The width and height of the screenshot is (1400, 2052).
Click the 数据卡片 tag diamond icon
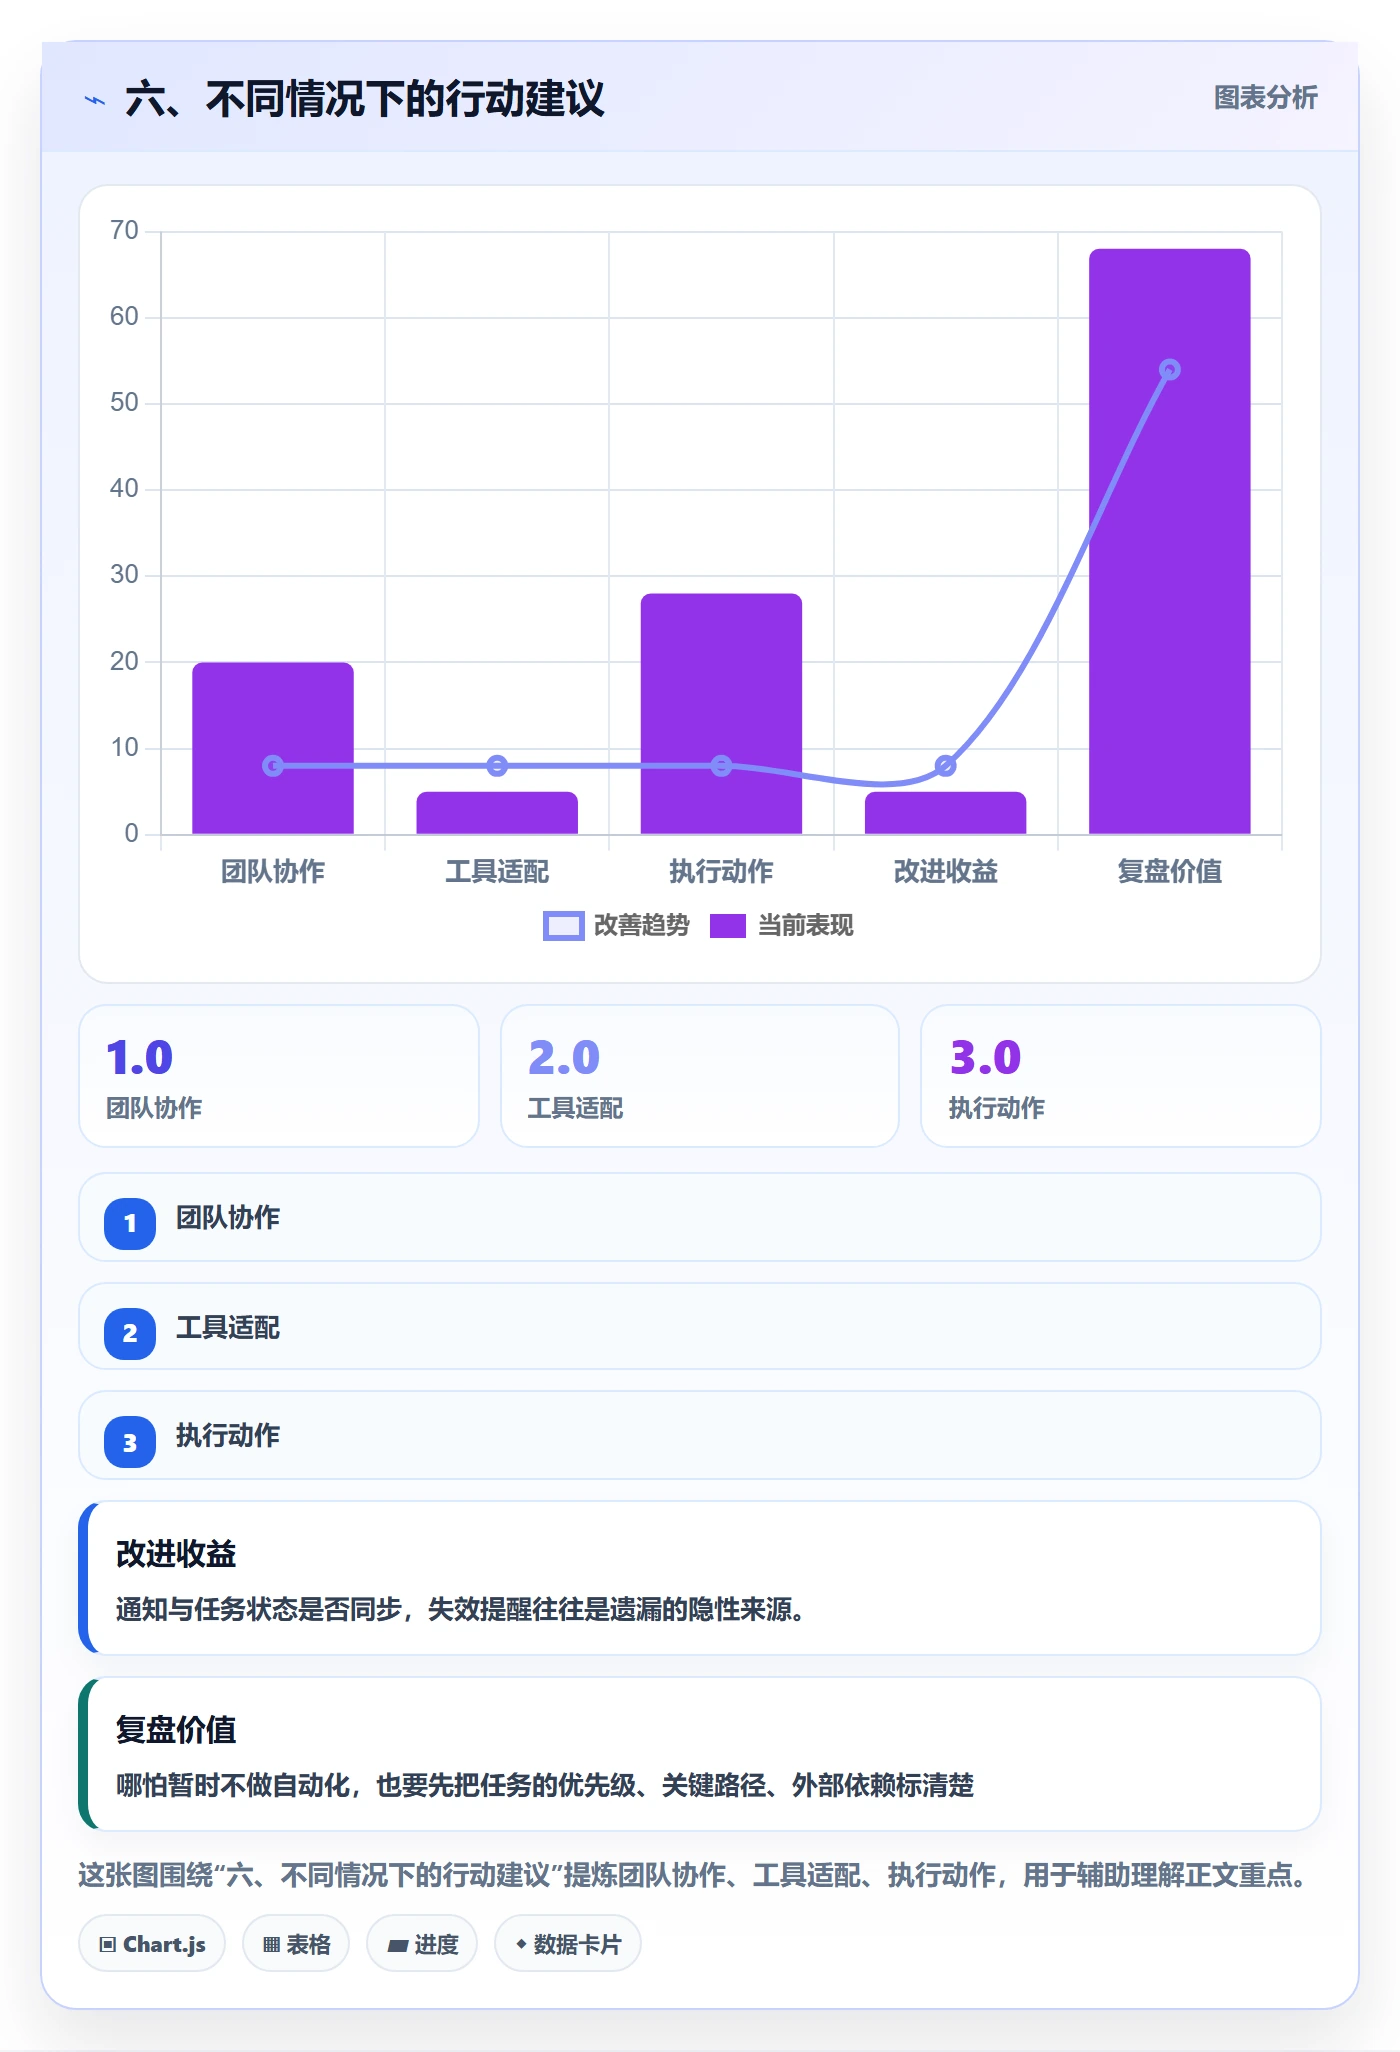tap(521, 1944)
